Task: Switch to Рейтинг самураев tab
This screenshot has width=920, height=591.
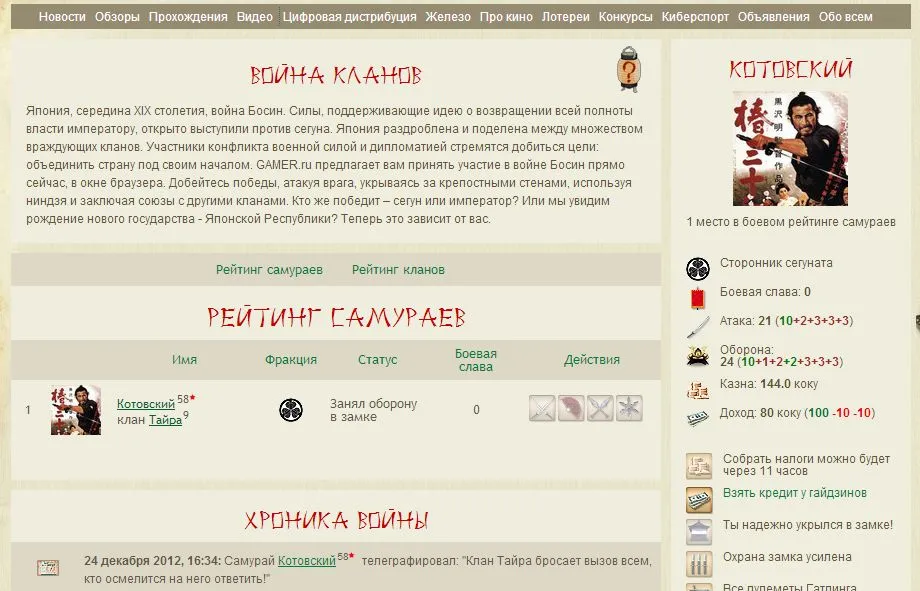Action: click(269, 270)
